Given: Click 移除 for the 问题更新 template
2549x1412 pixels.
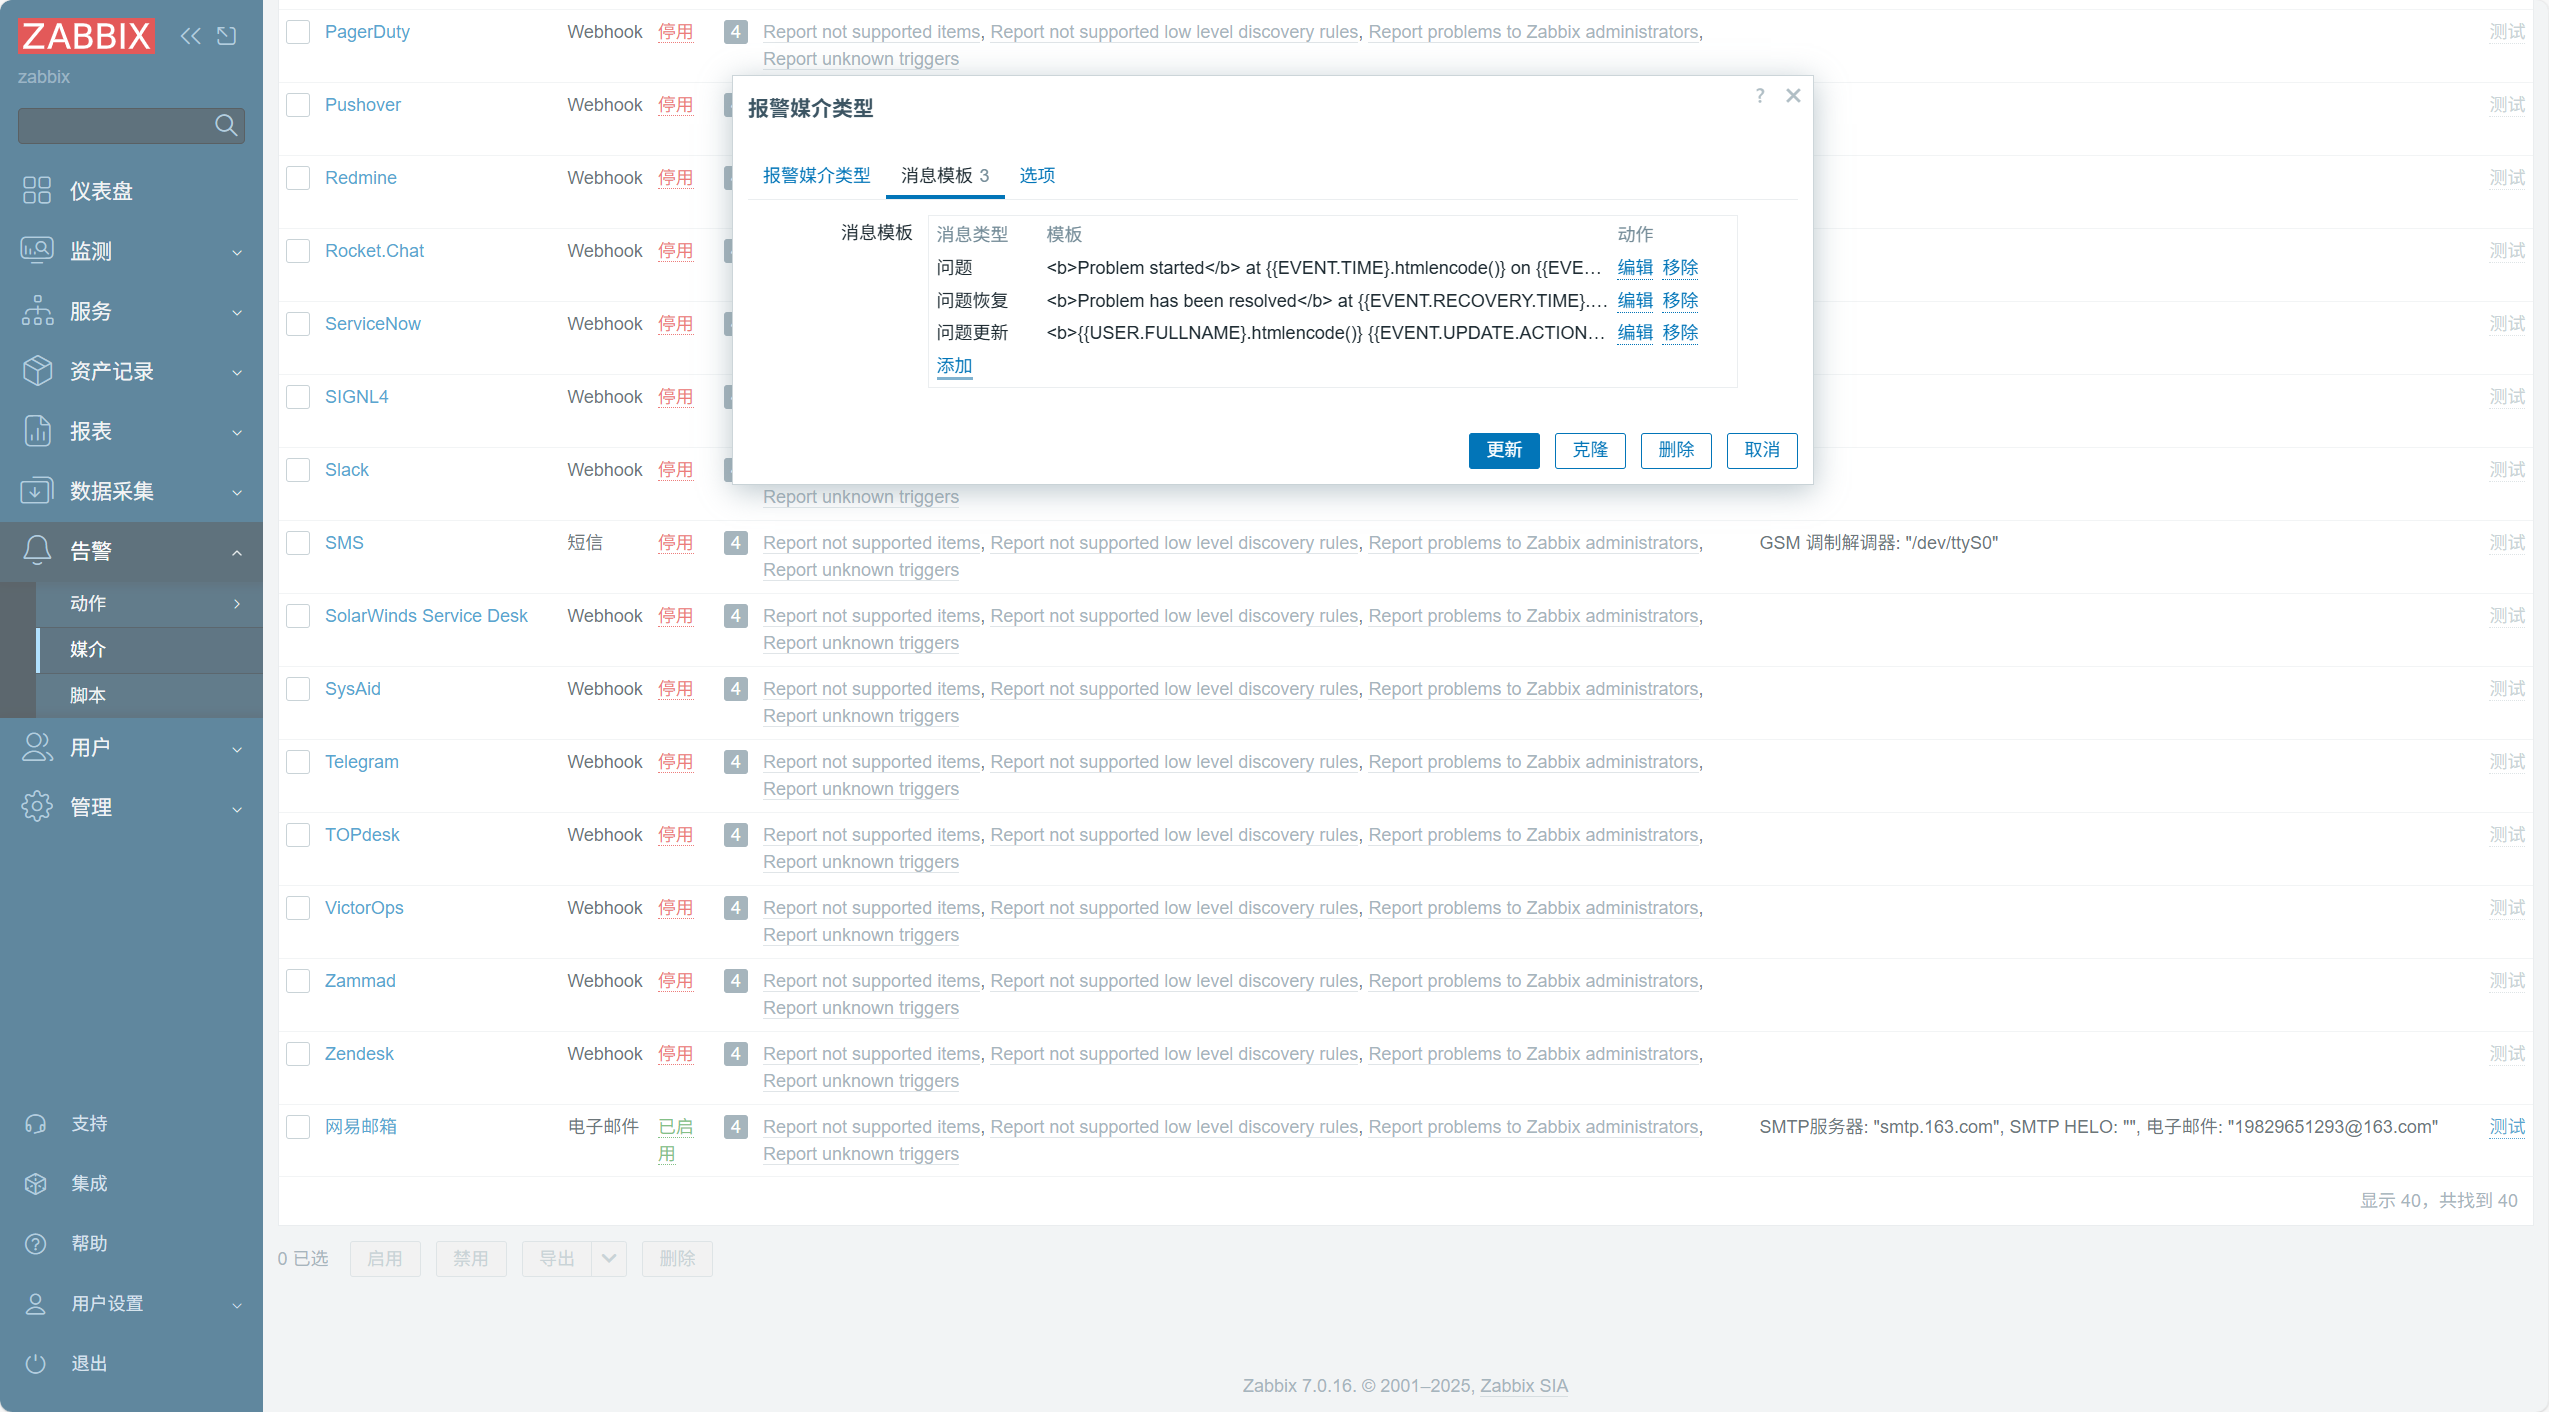Looking at the screenshot, I should click(1680, 332).
